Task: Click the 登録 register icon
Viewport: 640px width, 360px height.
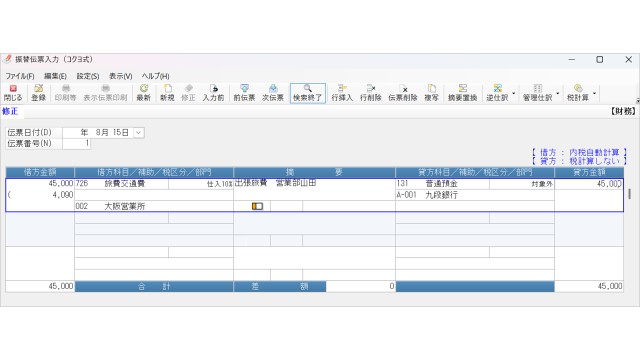Action: 38,93
